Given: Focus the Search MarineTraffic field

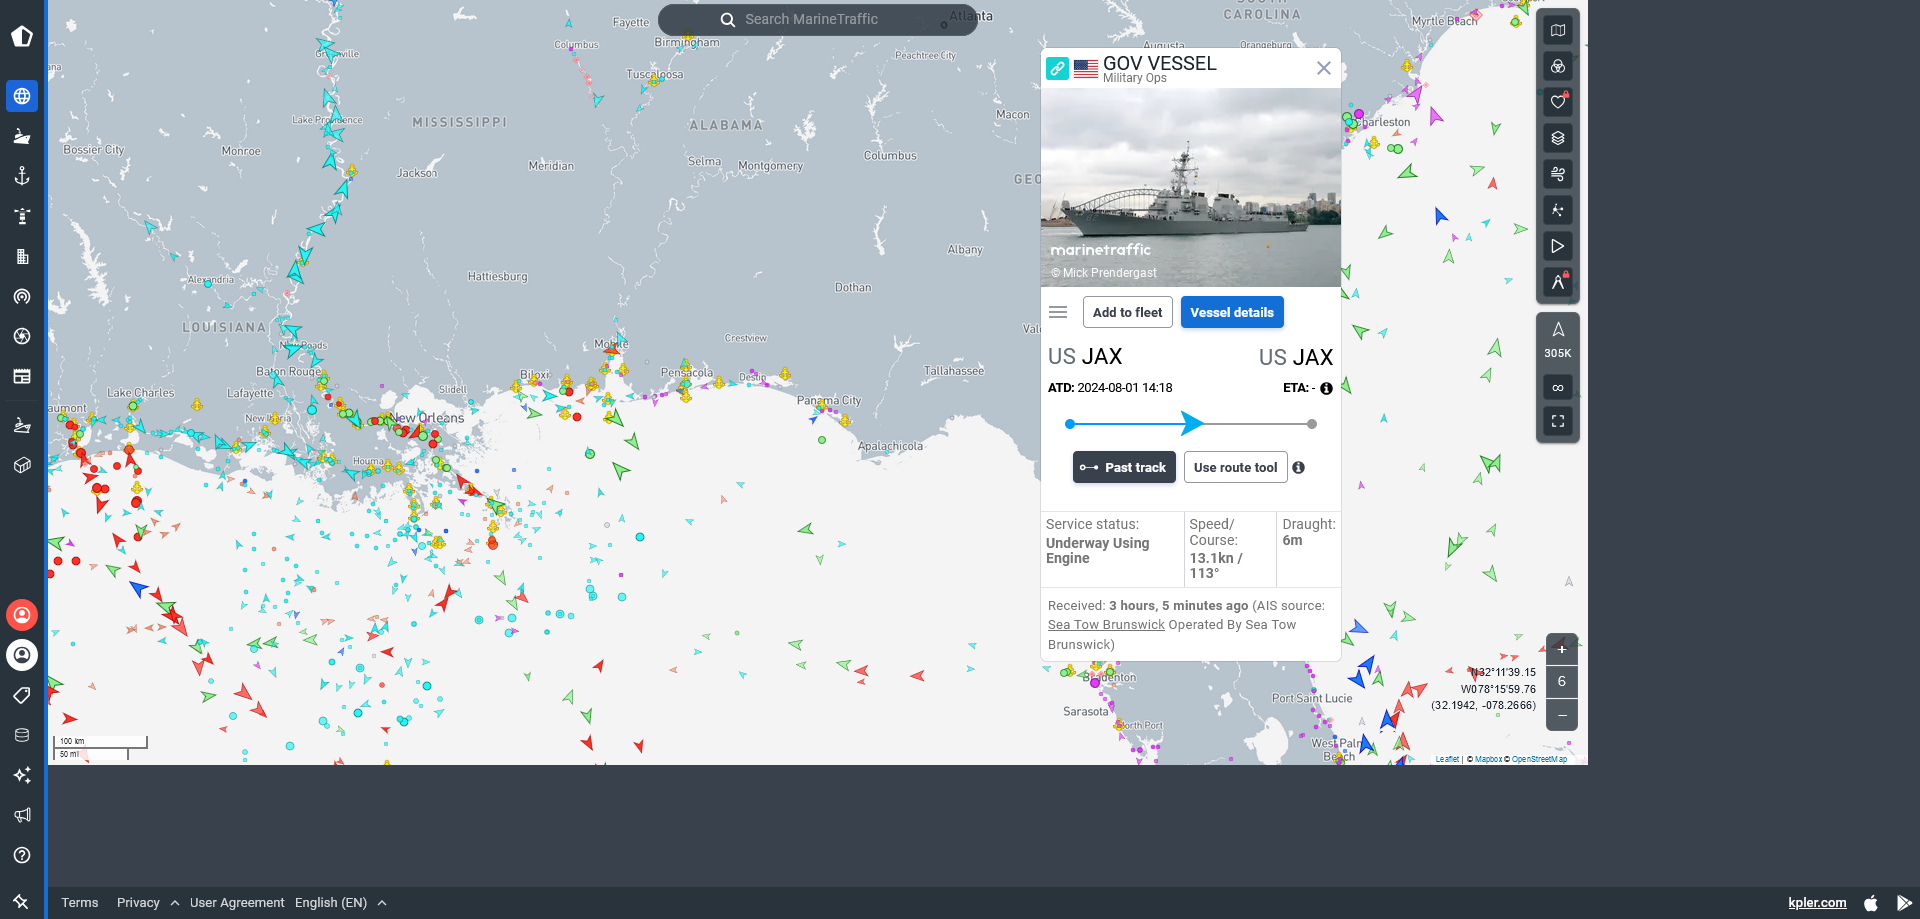Looking at the screenshot, I should coord(818,19).
